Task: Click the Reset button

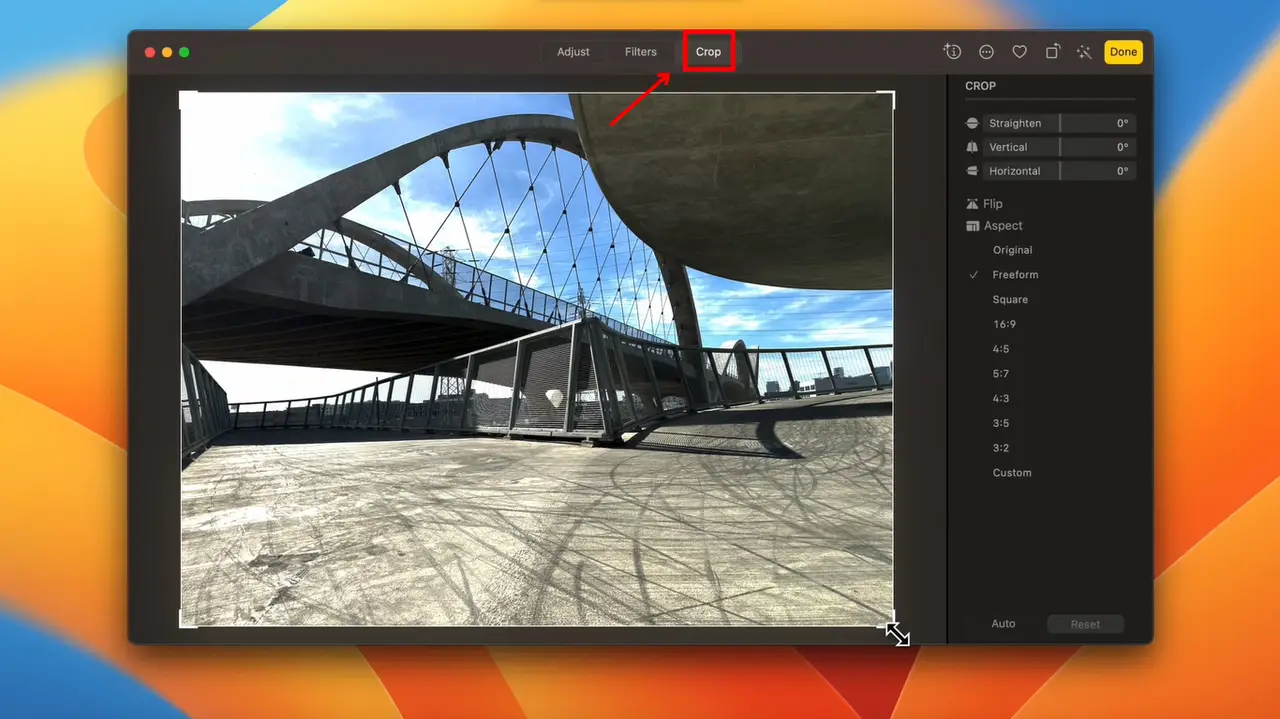Action: 1085,623
